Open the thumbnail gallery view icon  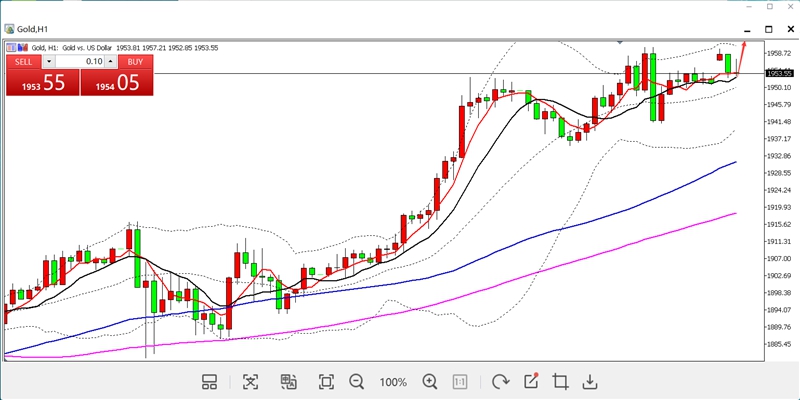[210, 381]
